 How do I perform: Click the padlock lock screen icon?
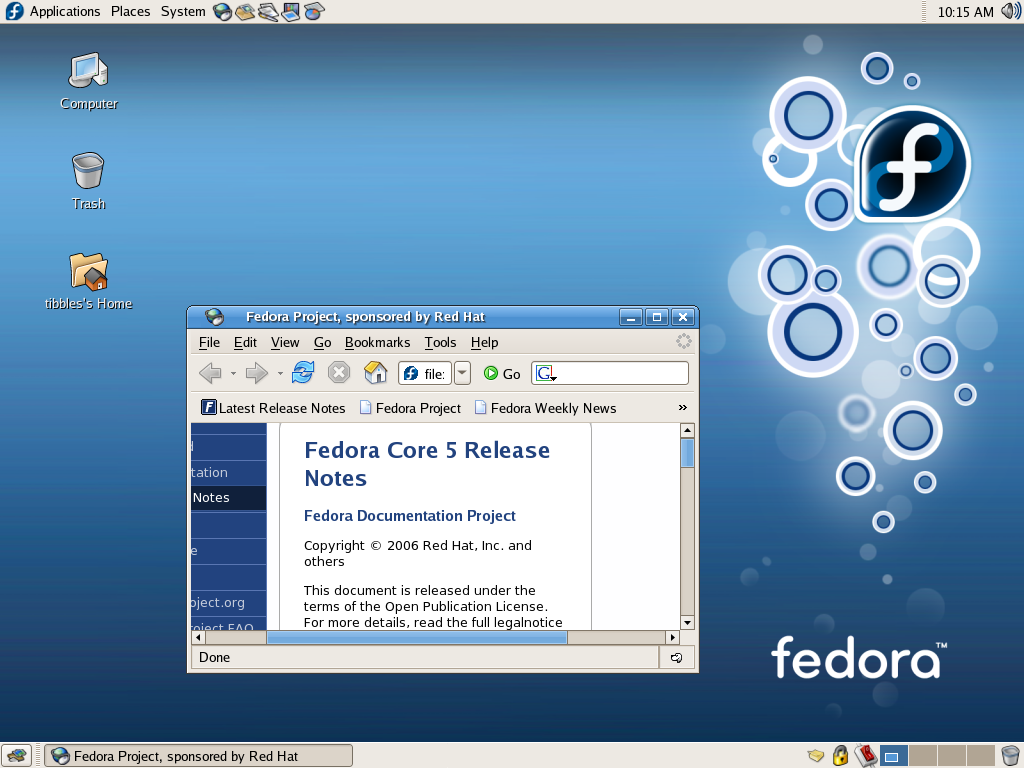[x=840, y=756]
